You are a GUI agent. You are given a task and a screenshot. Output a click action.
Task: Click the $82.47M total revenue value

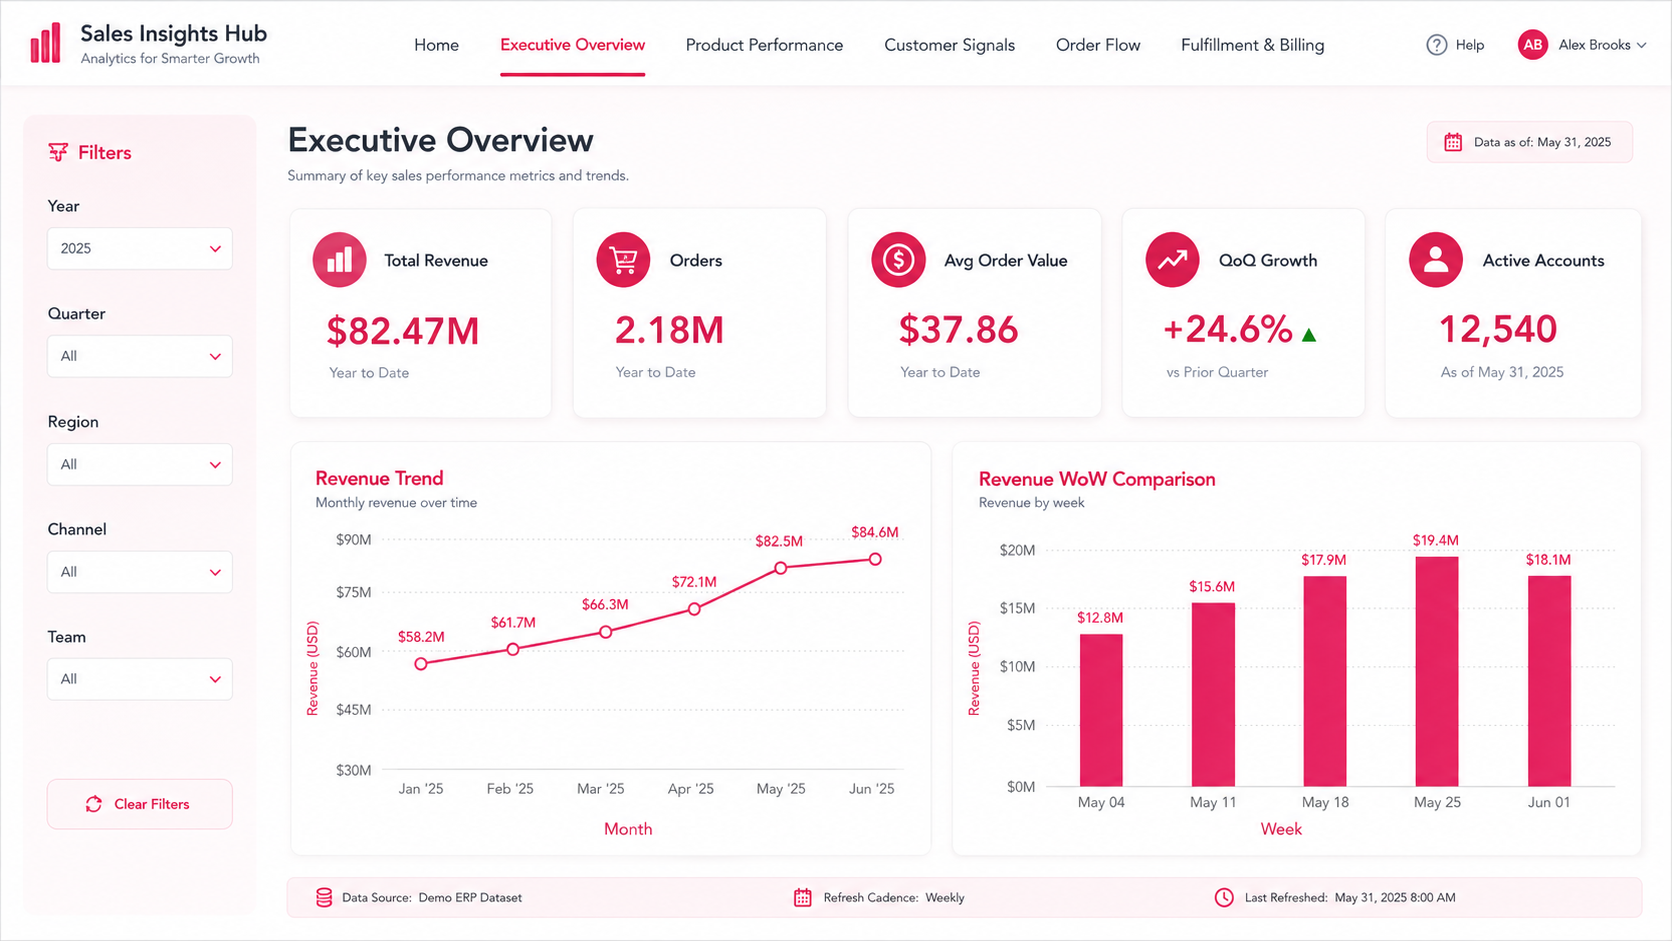point(403,331)
